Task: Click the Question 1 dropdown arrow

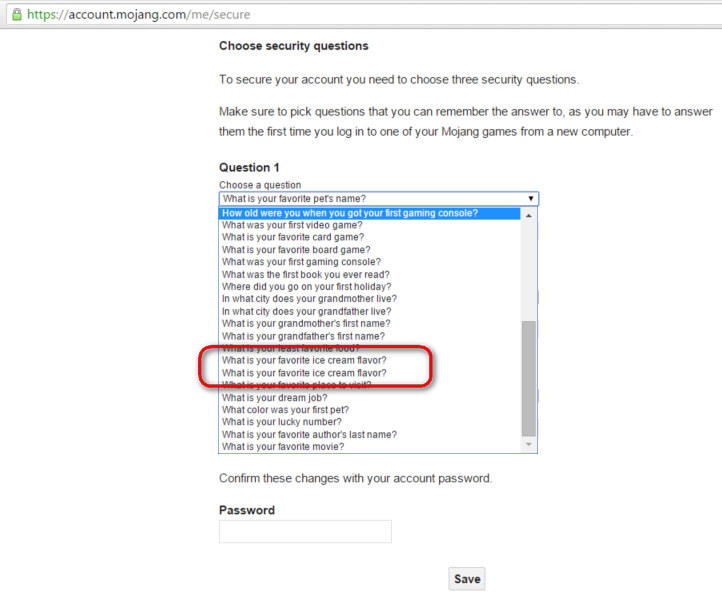Action: tap(532, 199)
